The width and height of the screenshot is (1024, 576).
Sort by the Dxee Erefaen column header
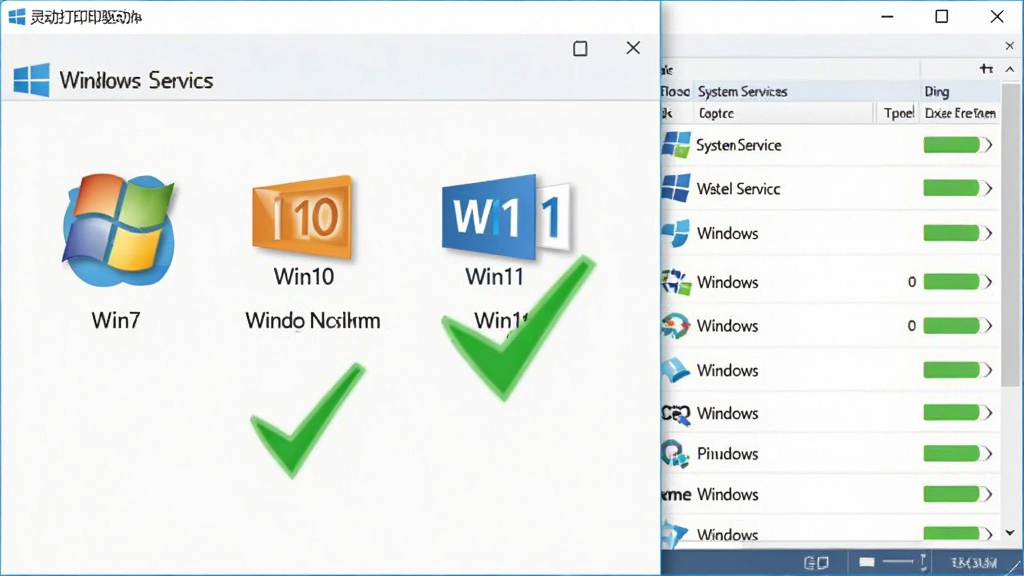pos(960,113)
